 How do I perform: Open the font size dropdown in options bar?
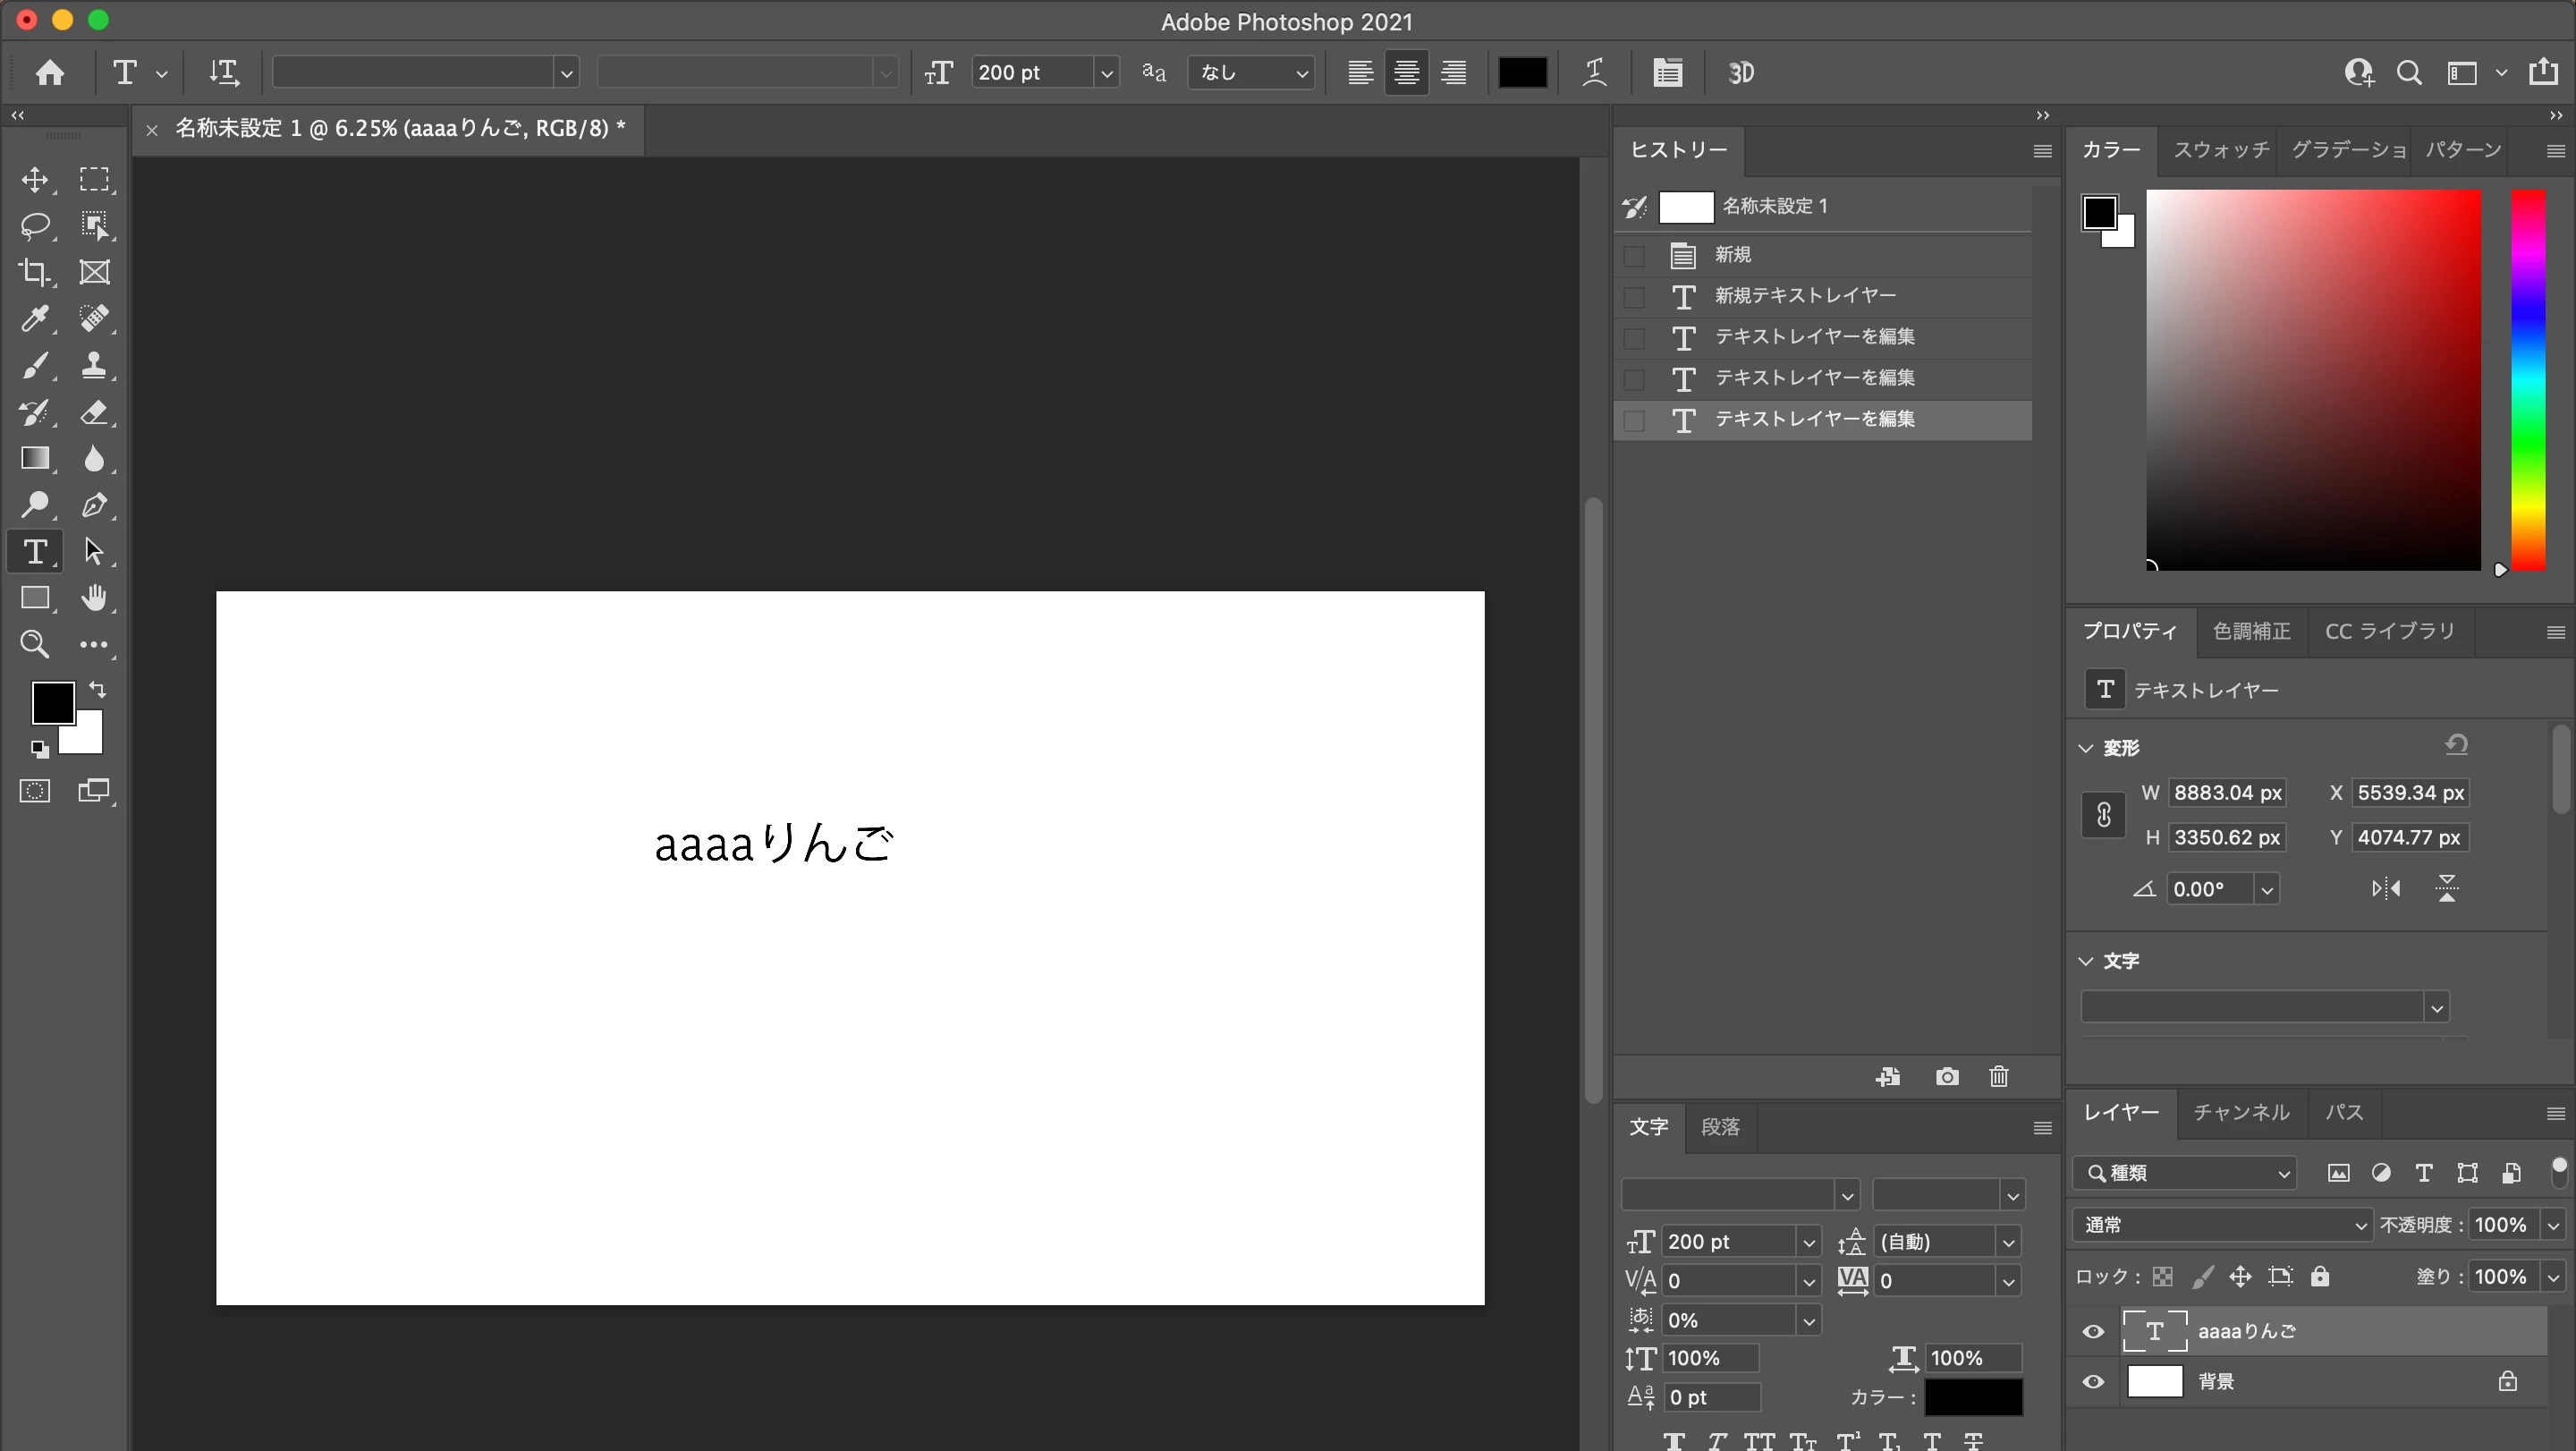click(x=1106, y=73)
